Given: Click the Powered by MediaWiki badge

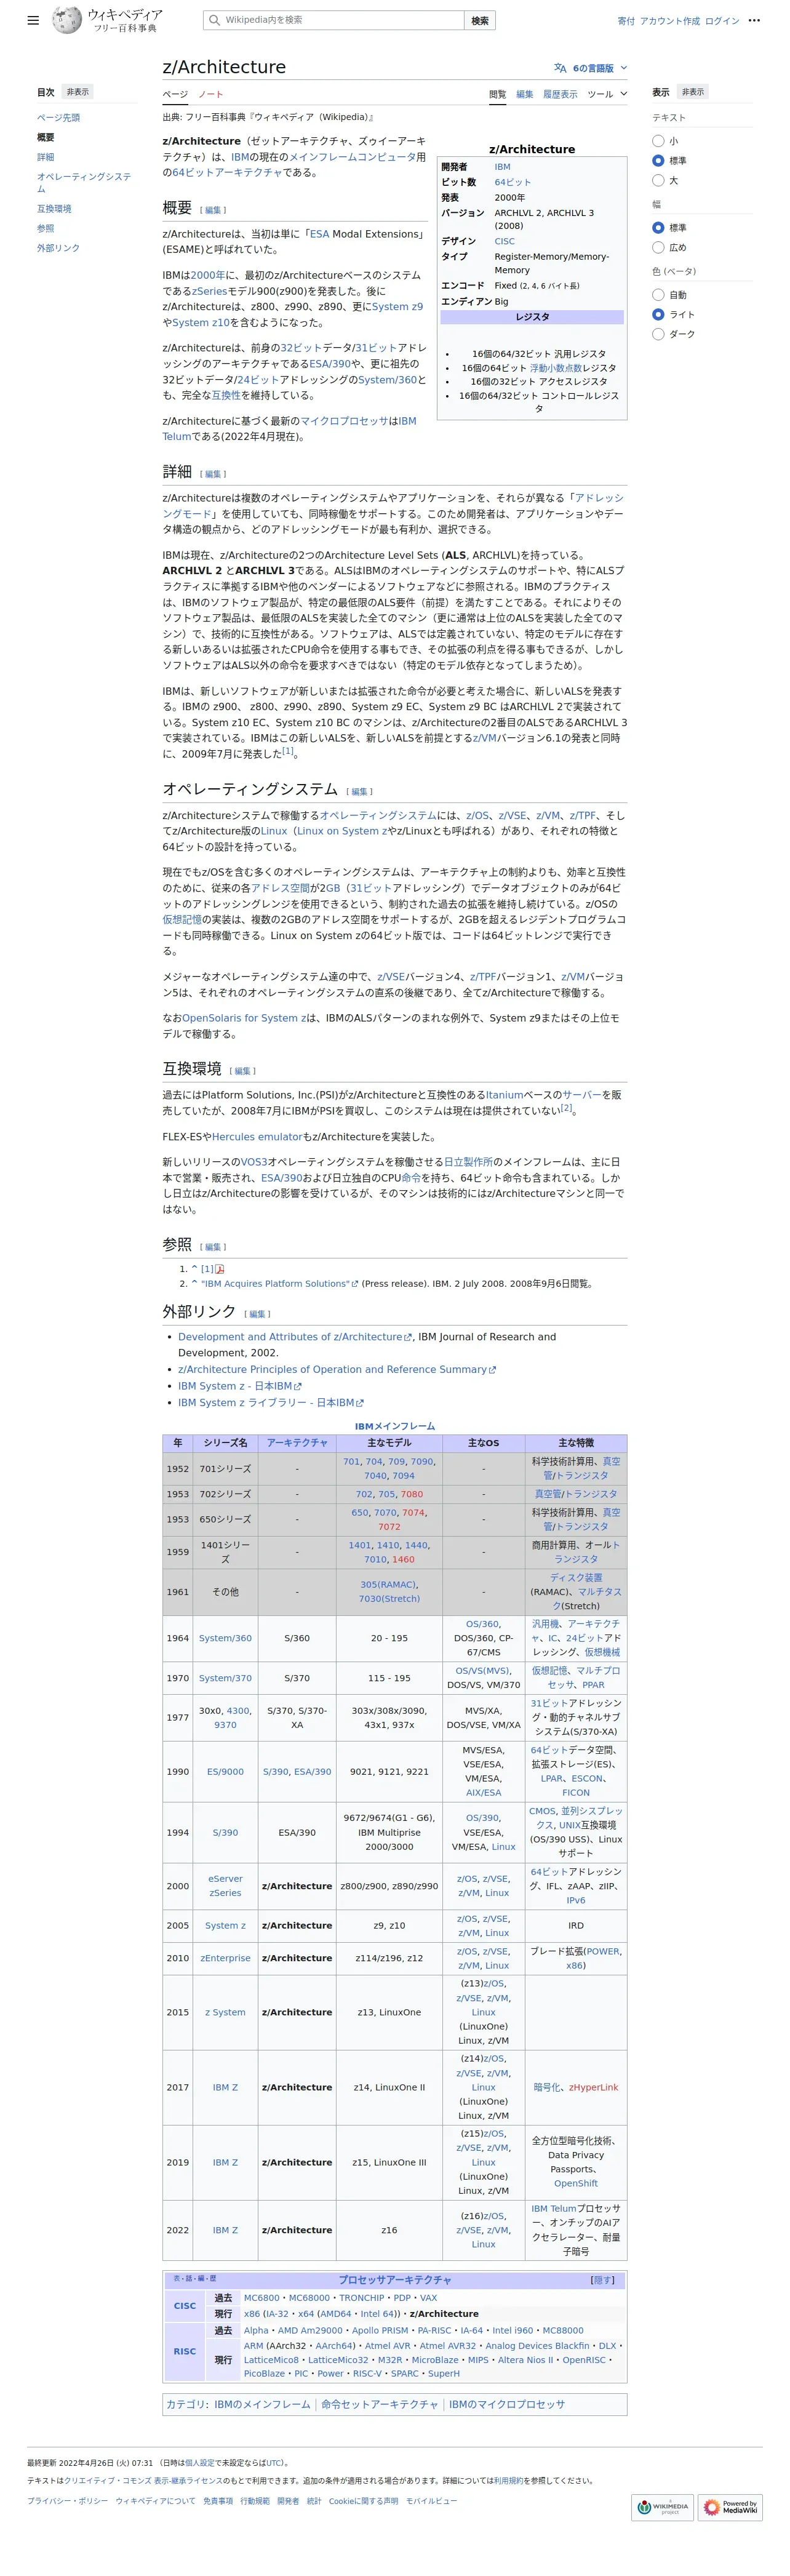Looking at the screenshot, I should click(x=730, y=2506).
